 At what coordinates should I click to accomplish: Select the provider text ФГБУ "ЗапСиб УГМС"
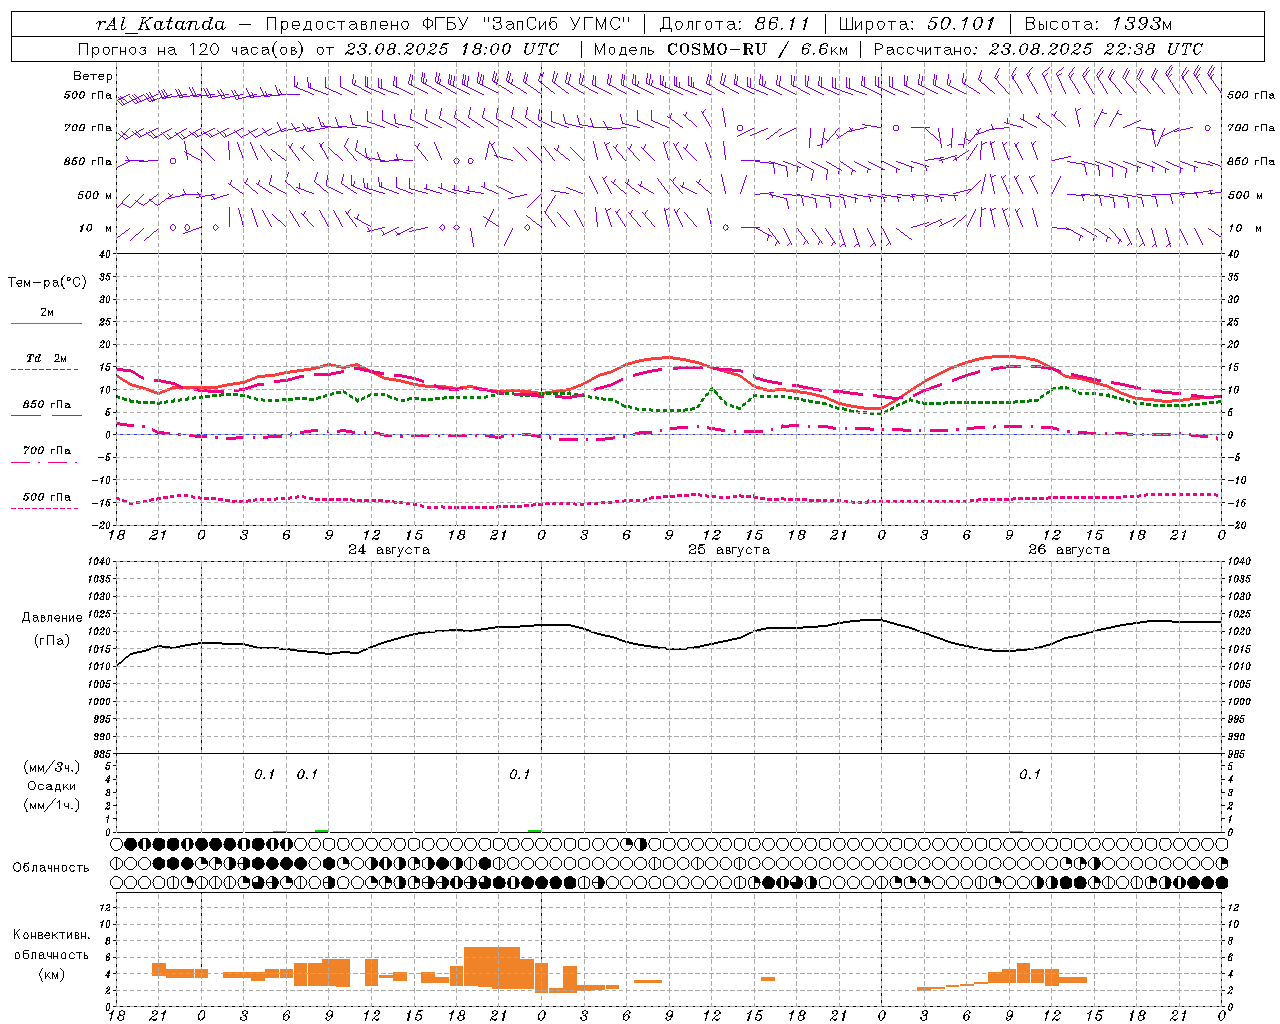(528, 23)
